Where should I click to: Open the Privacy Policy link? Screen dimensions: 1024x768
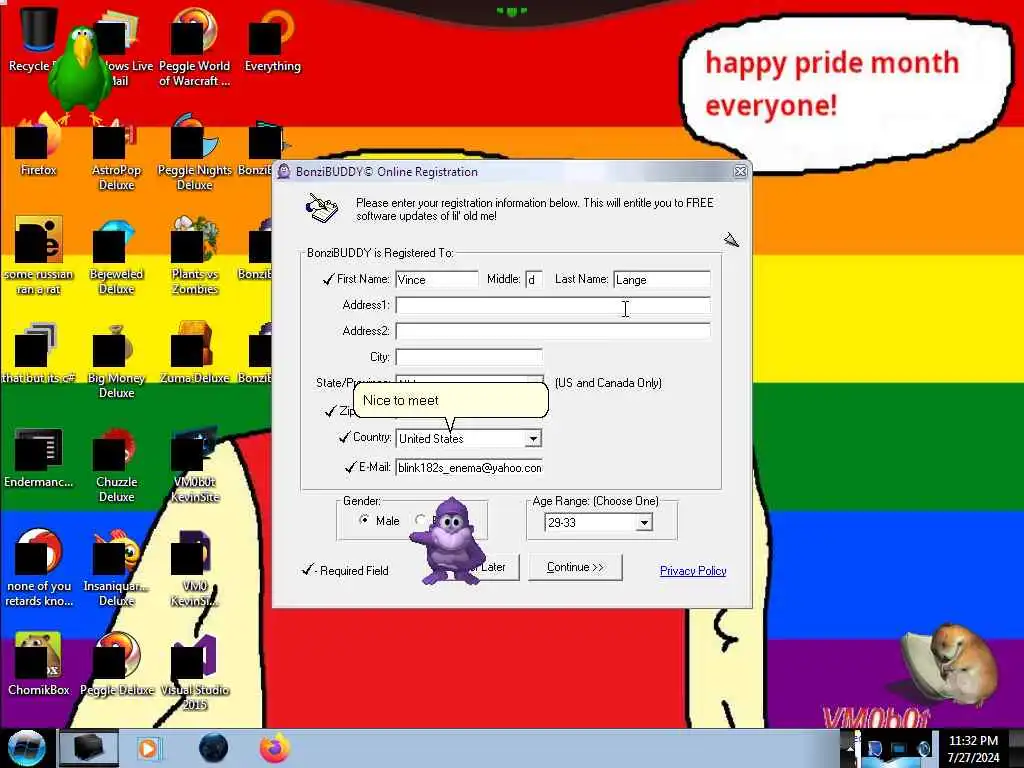(x=693, y=571)
